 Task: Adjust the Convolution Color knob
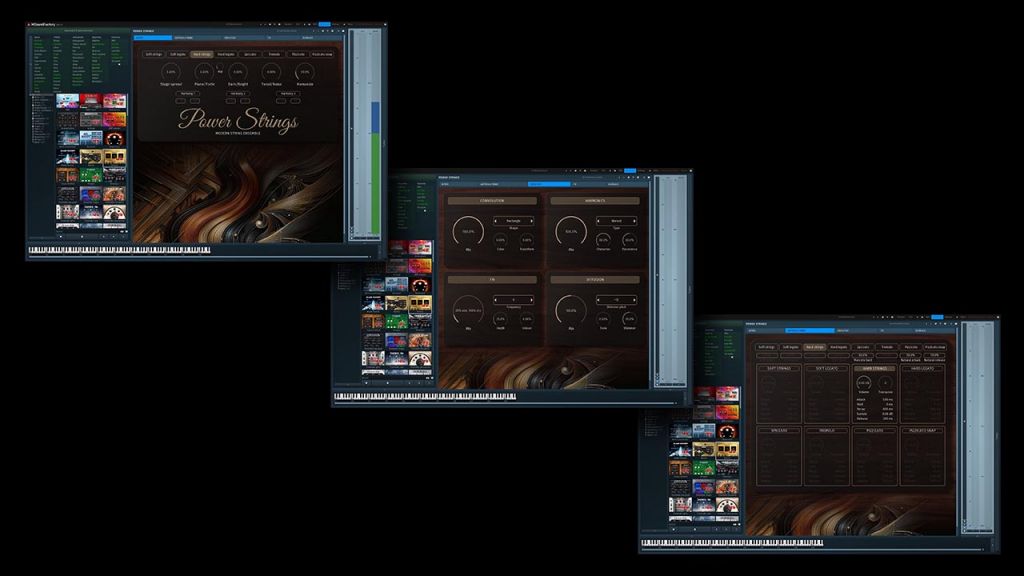(500, 240)
